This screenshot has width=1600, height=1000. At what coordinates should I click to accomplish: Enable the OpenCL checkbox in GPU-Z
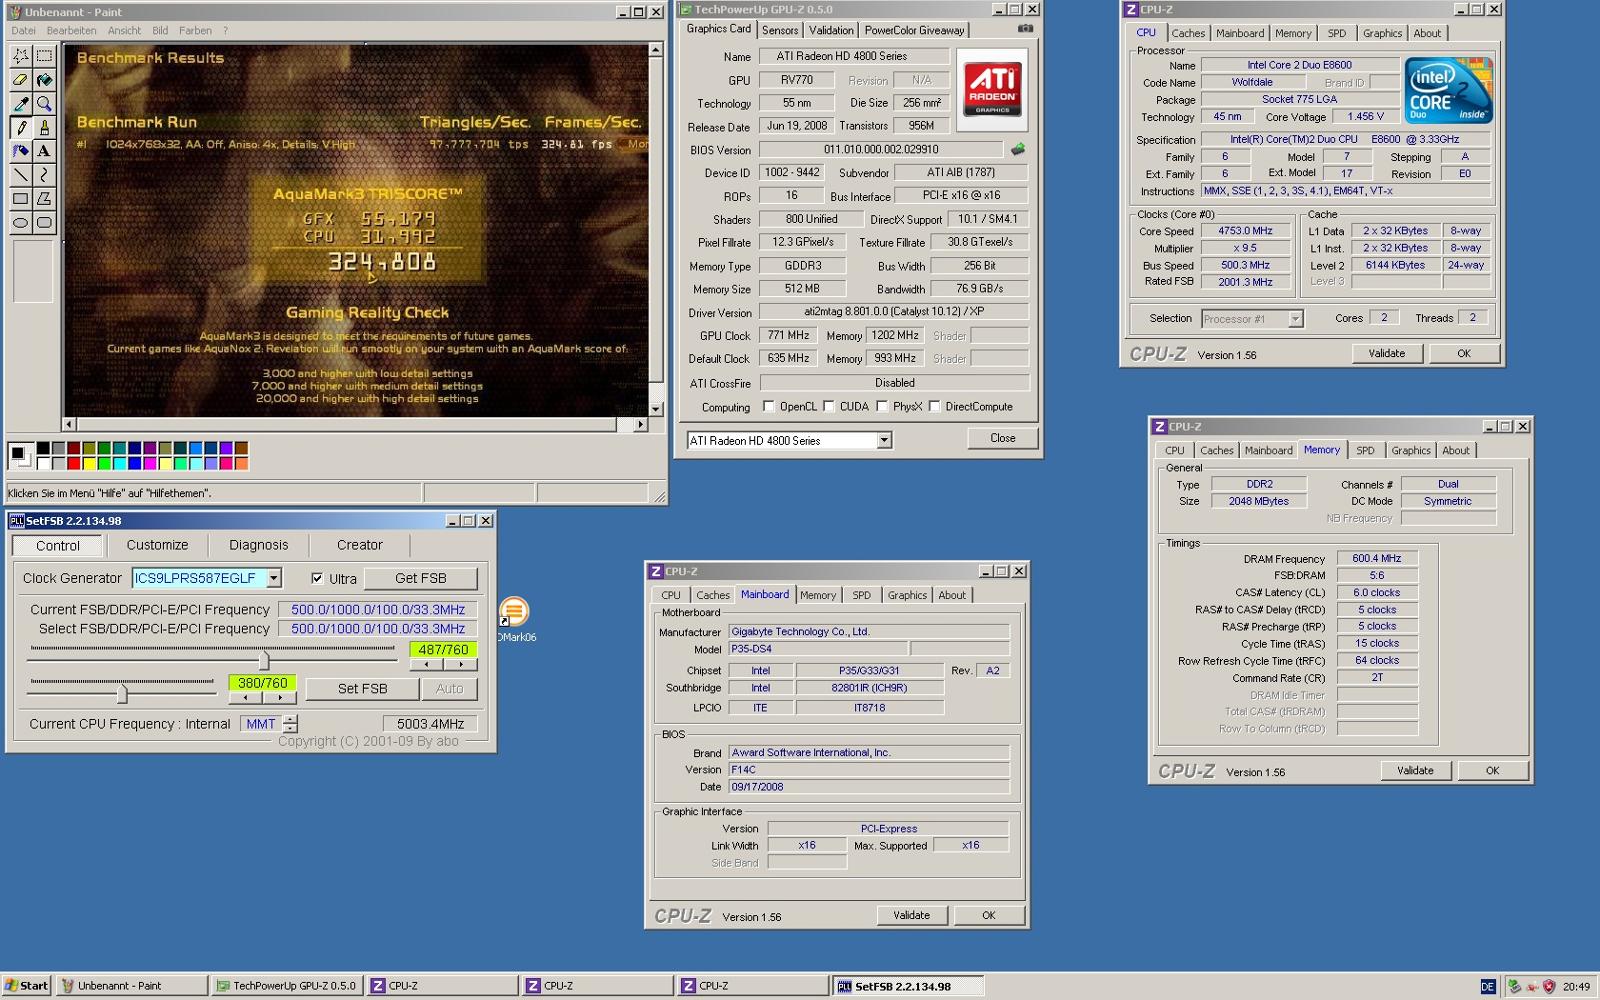[x=768, y=407]
